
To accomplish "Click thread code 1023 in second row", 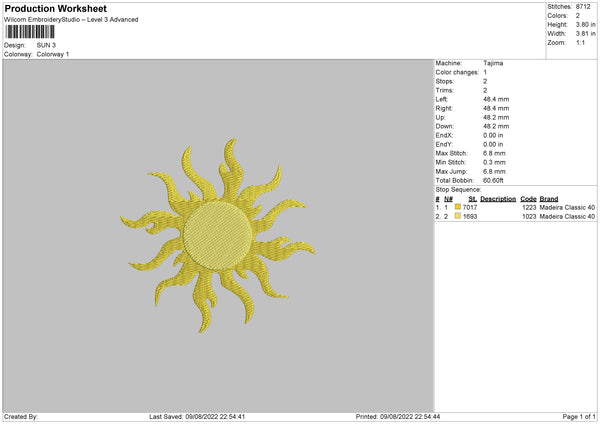I will pos(529,216).
